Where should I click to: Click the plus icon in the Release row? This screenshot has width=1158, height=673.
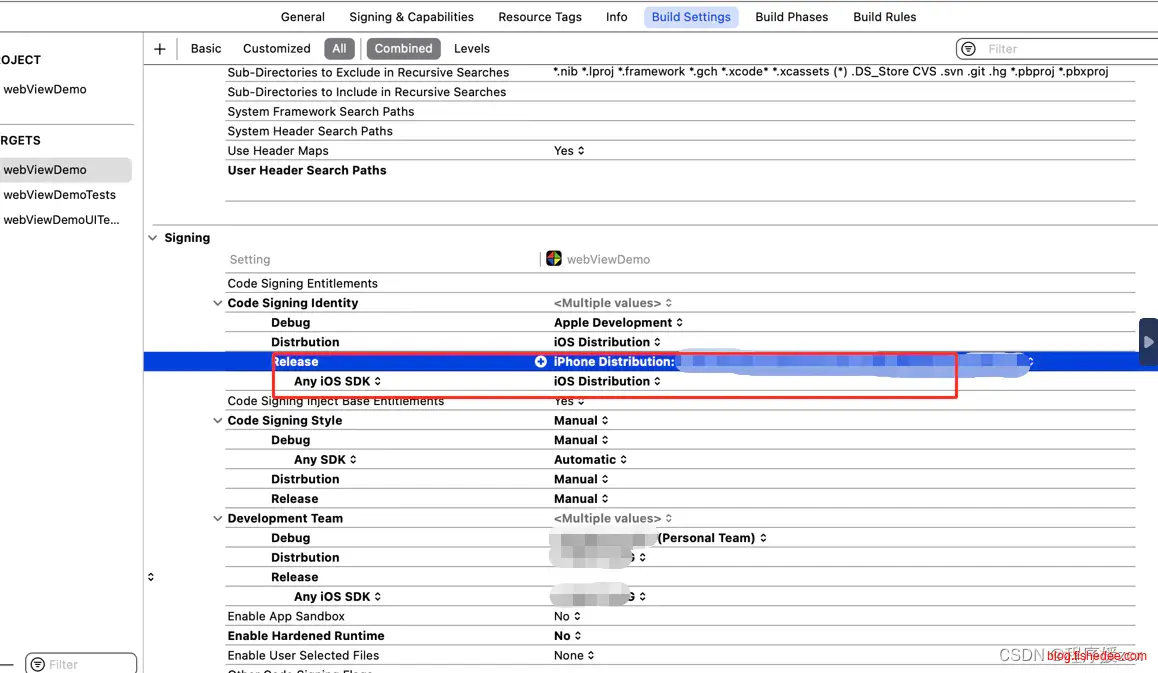click(x=541, y=362)
